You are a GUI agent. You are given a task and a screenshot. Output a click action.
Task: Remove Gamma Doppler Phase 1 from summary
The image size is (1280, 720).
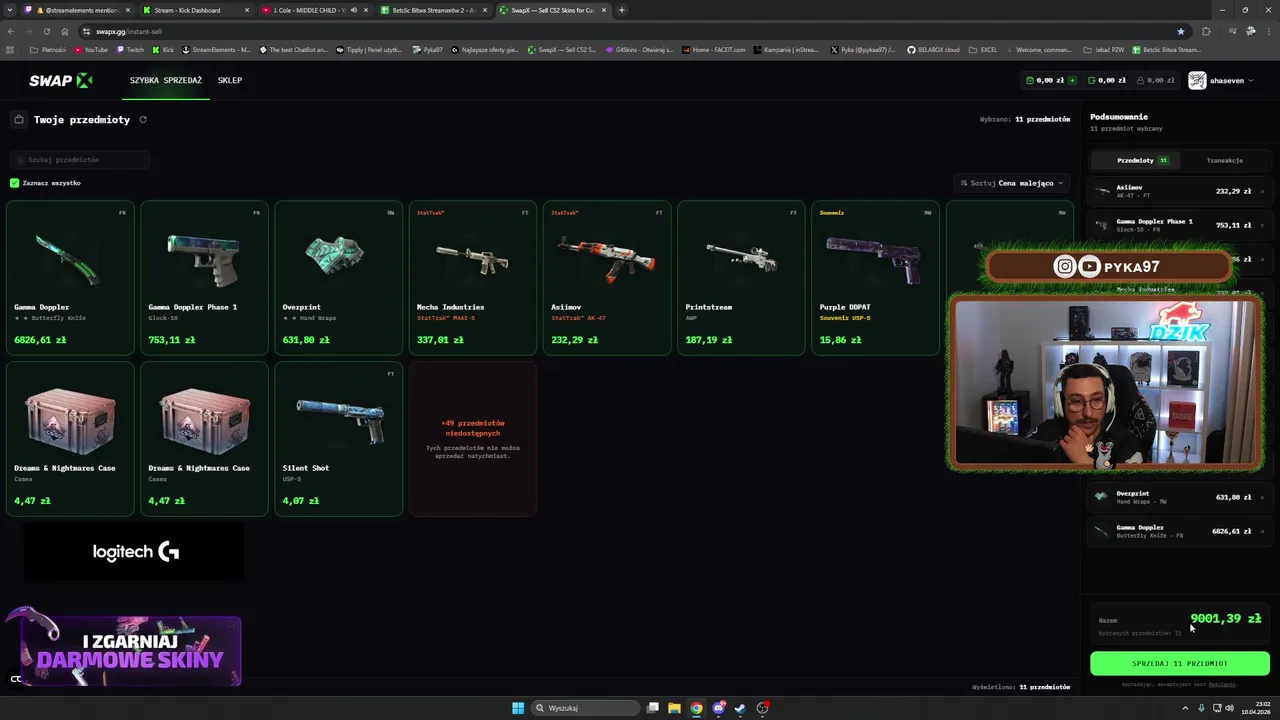point(1262,225)
